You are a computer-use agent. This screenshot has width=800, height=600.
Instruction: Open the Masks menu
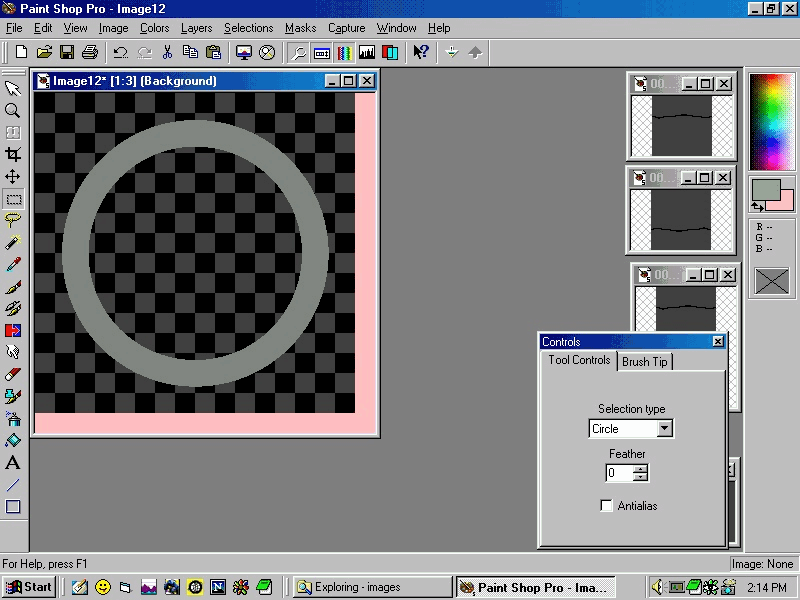coord(300,28)
